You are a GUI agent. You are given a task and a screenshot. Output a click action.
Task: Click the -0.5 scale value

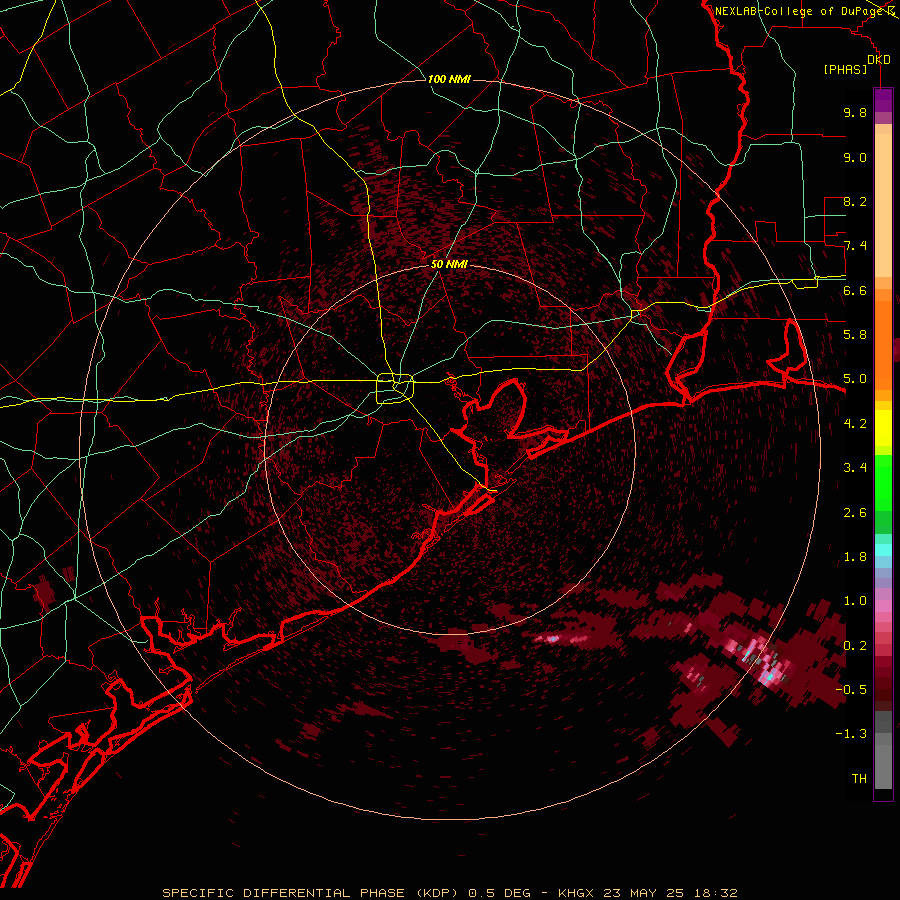click(x=851, y=689)
